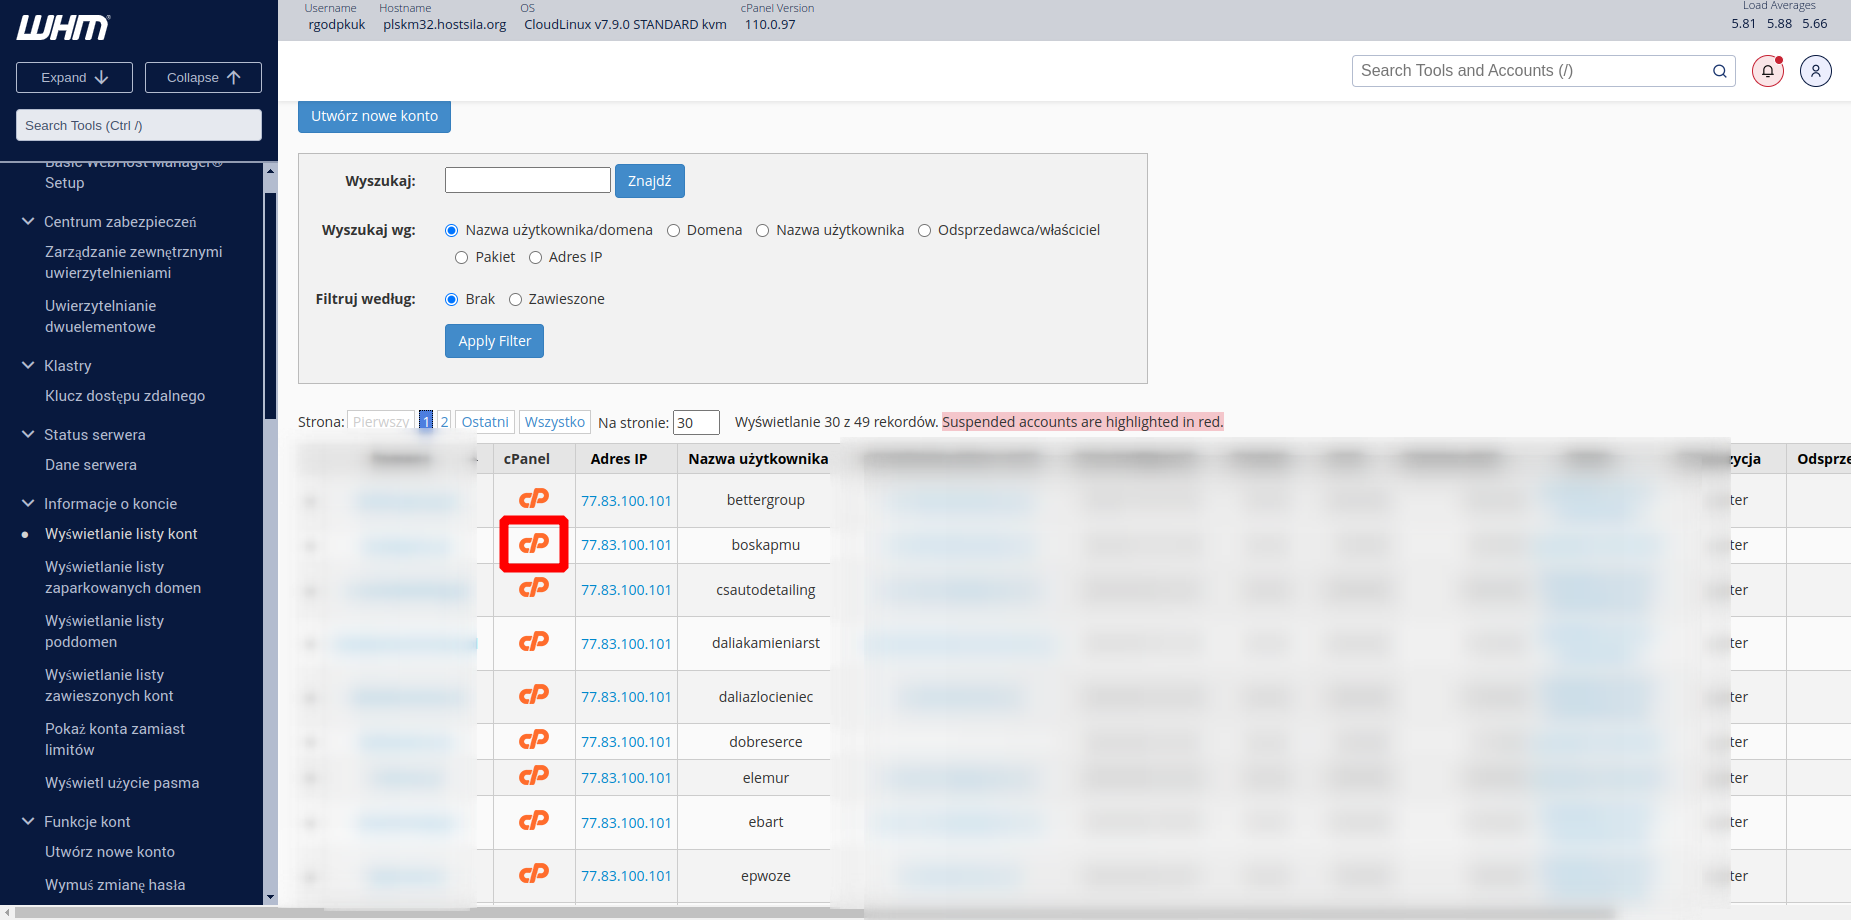1851x920 pixels.
Task: Open cPanel icon for csautodetailing account
Action: (534, 587)
